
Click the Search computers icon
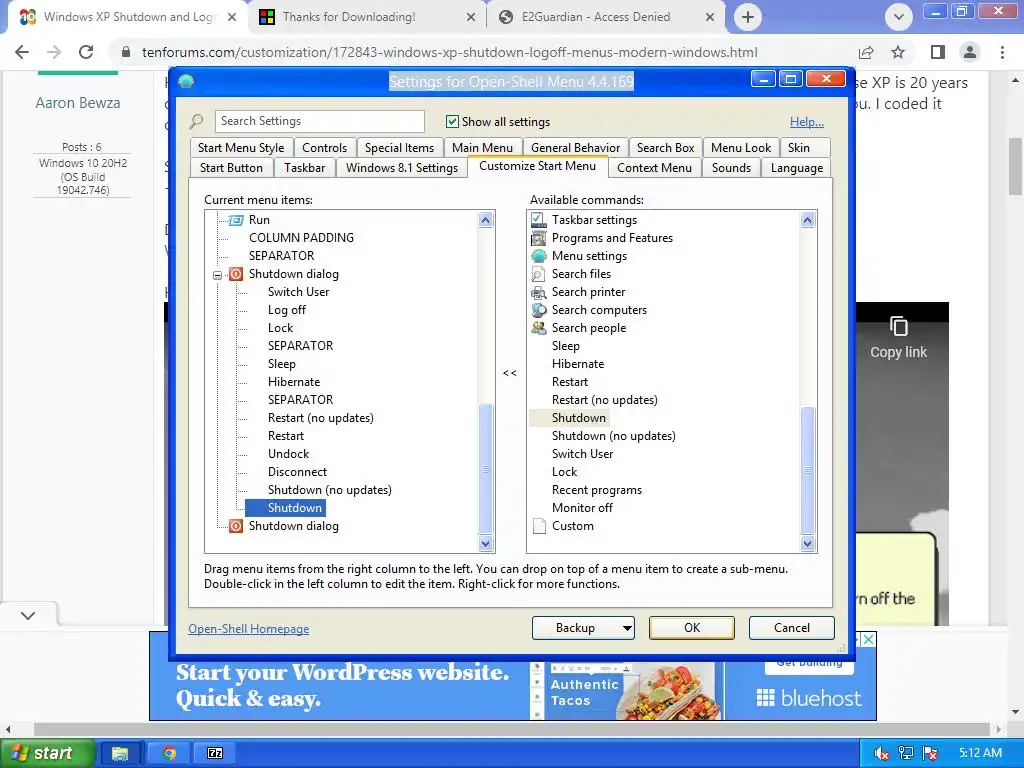[x=539, y=310]
